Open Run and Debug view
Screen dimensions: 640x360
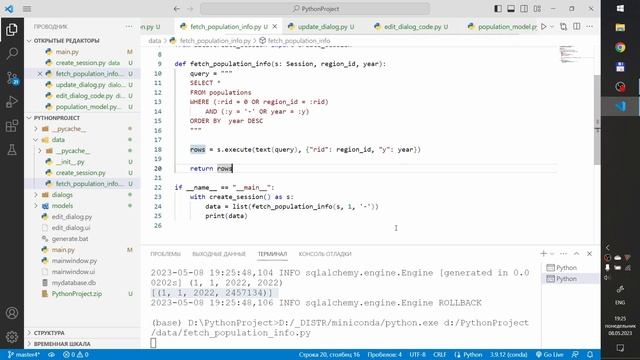pos(12,102)
